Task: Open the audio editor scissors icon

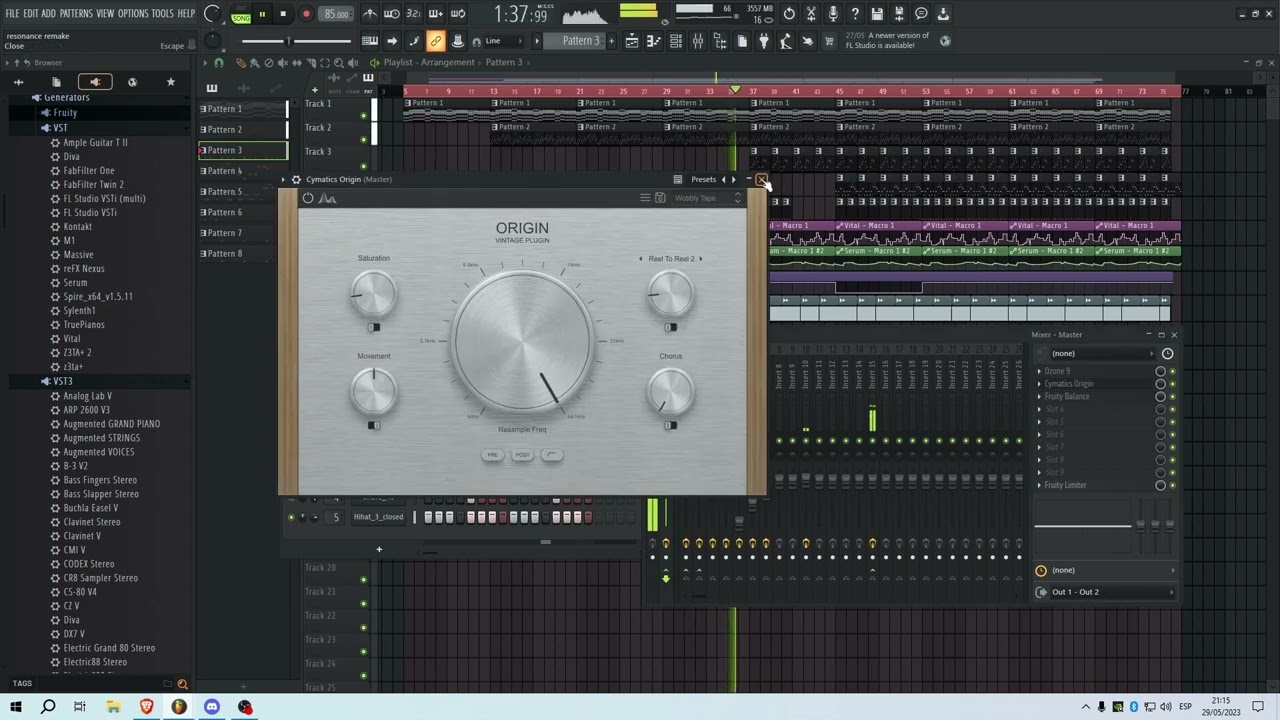Action: 811,14
